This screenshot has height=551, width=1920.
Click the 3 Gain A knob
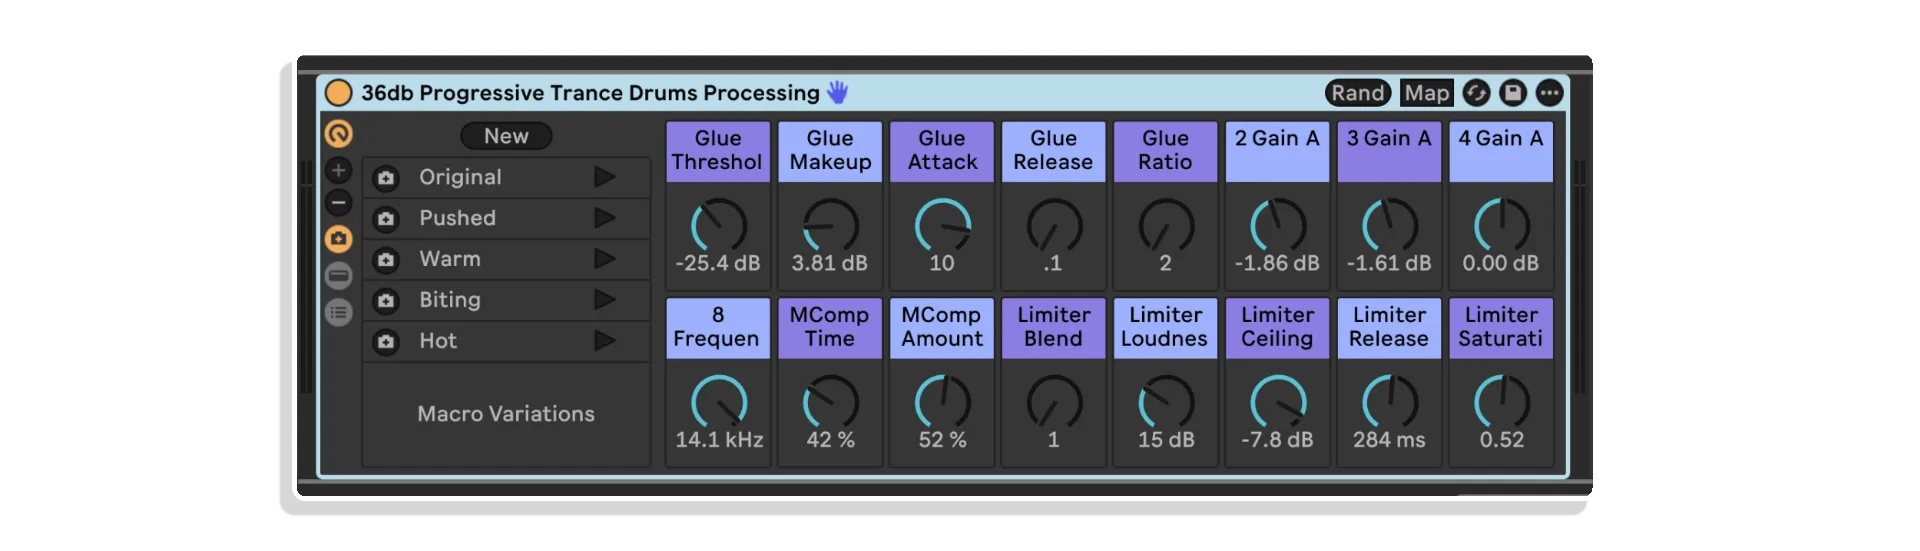1390,225
